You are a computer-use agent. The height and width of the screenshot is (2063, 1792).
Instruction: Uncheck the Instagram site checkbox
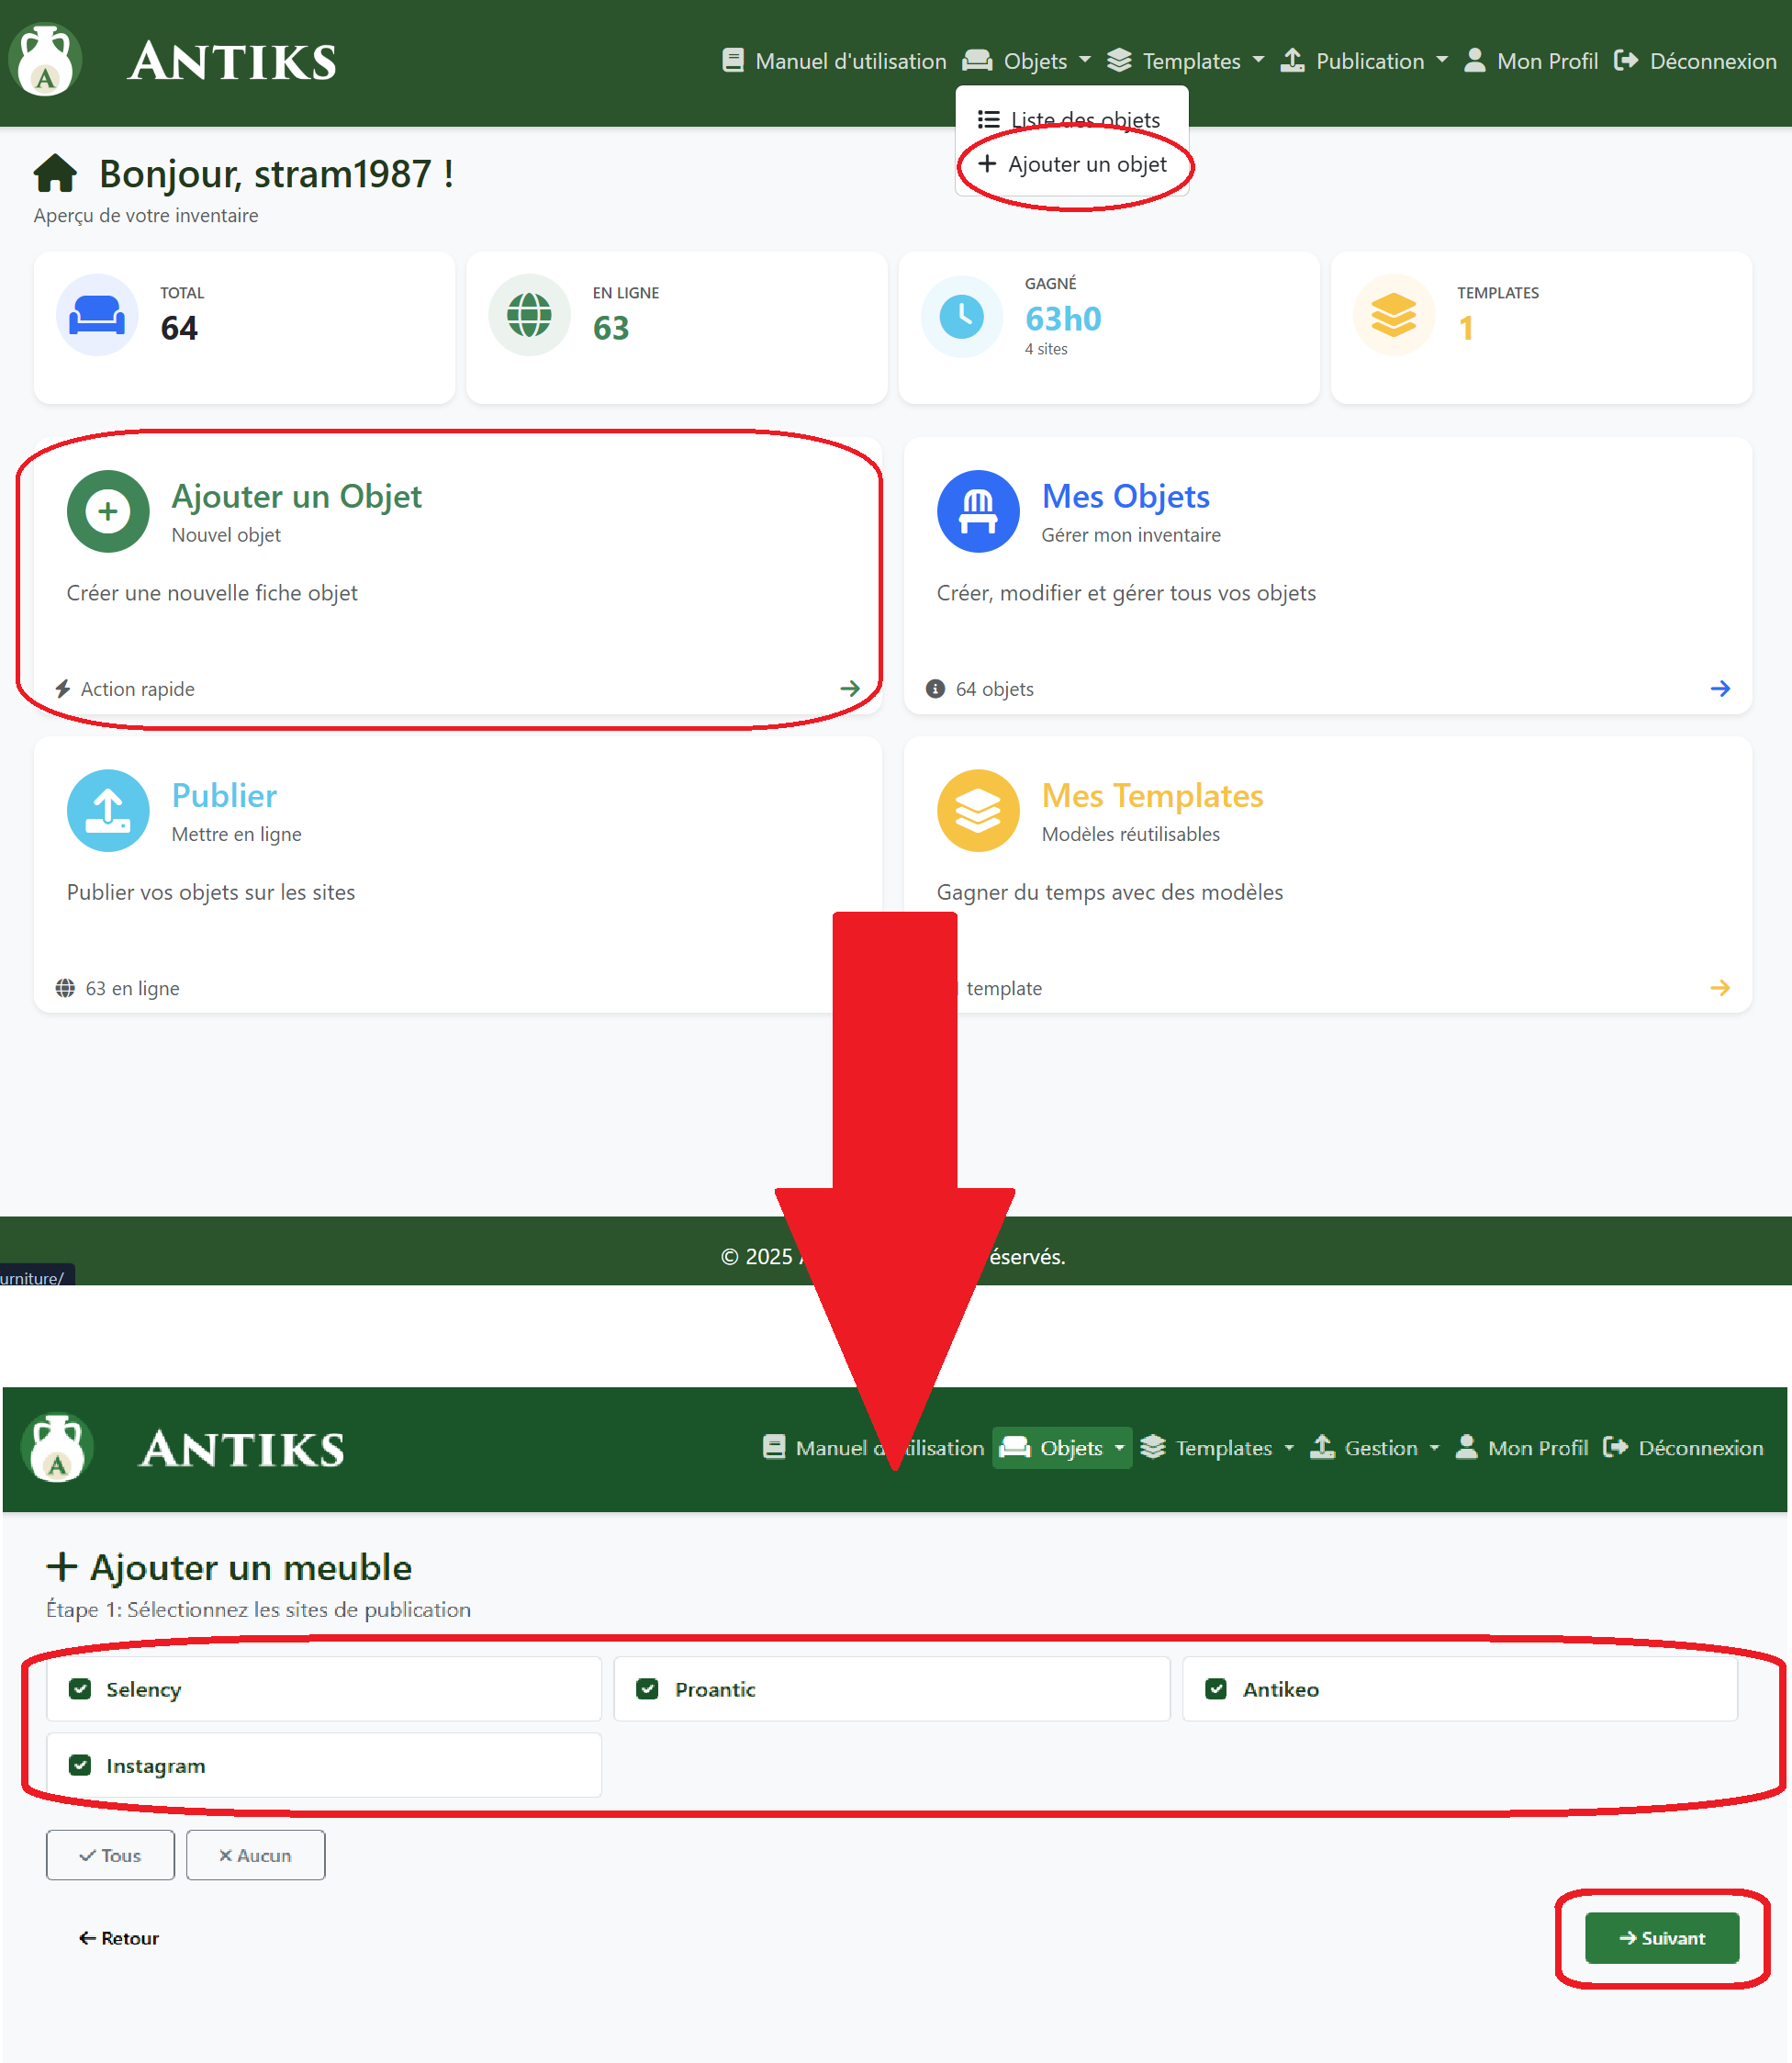pos(81,1765)
